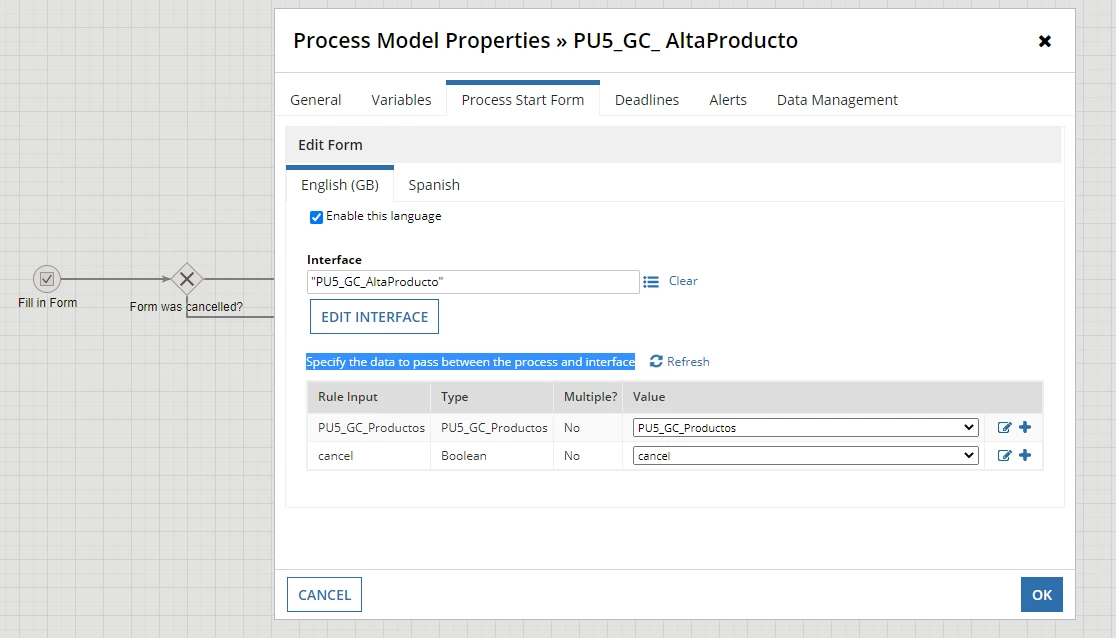
Task: Click the Type column header
Action: pyautogui.click(x=492, y=397)
